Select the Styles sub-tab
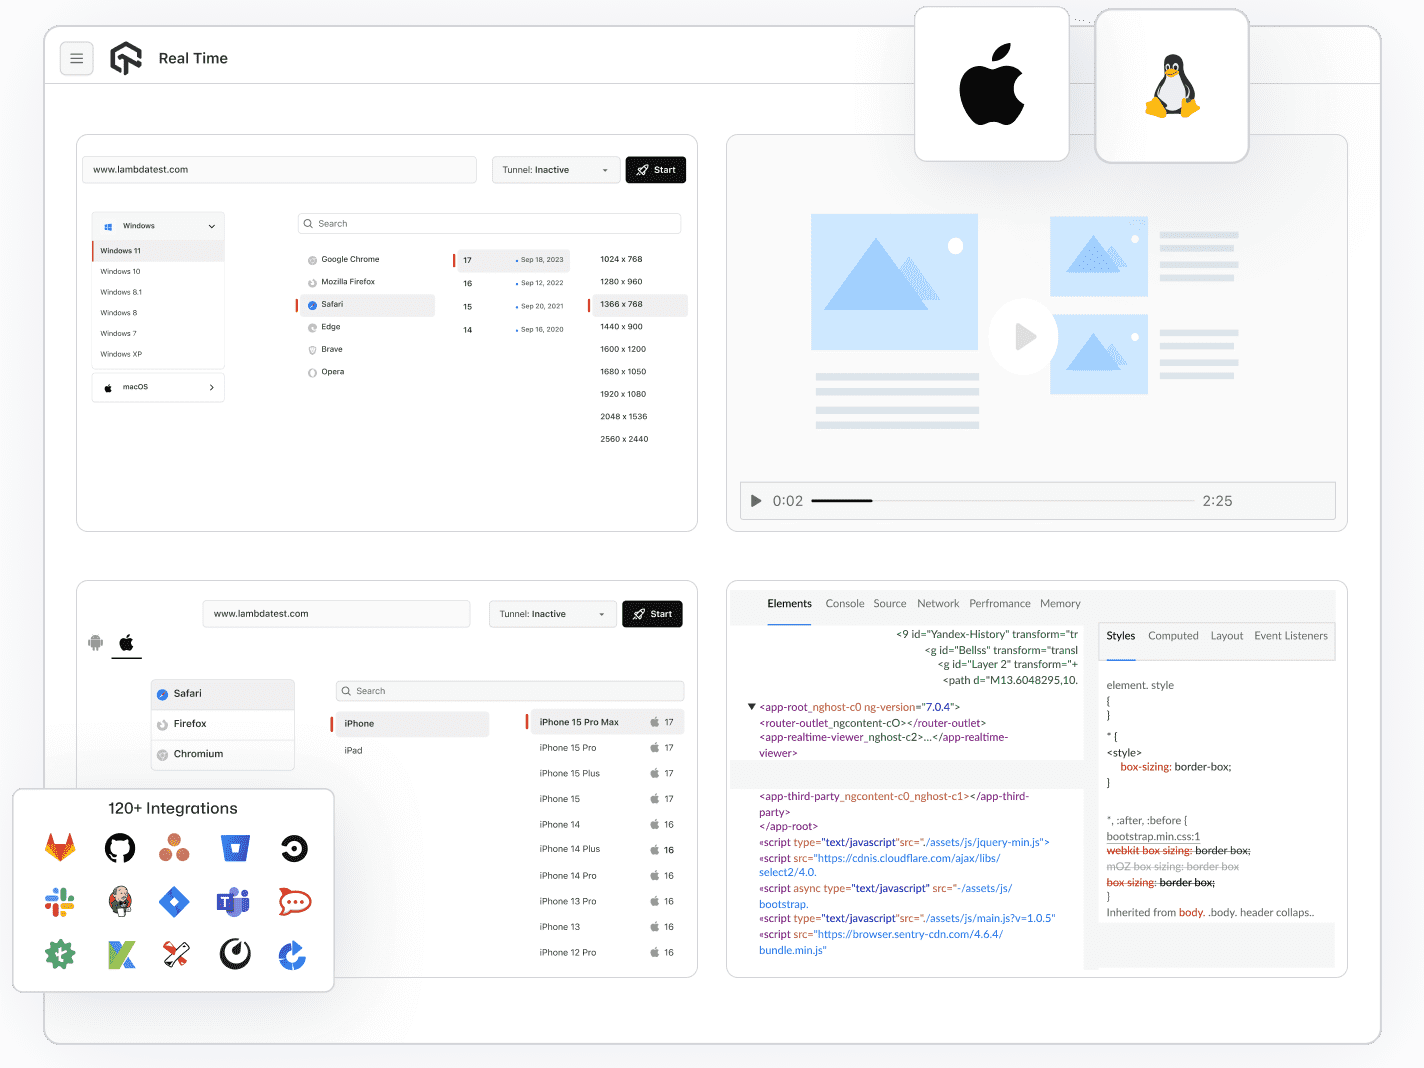Viewport: 1424px width, 1068px height. point(1121,636)
